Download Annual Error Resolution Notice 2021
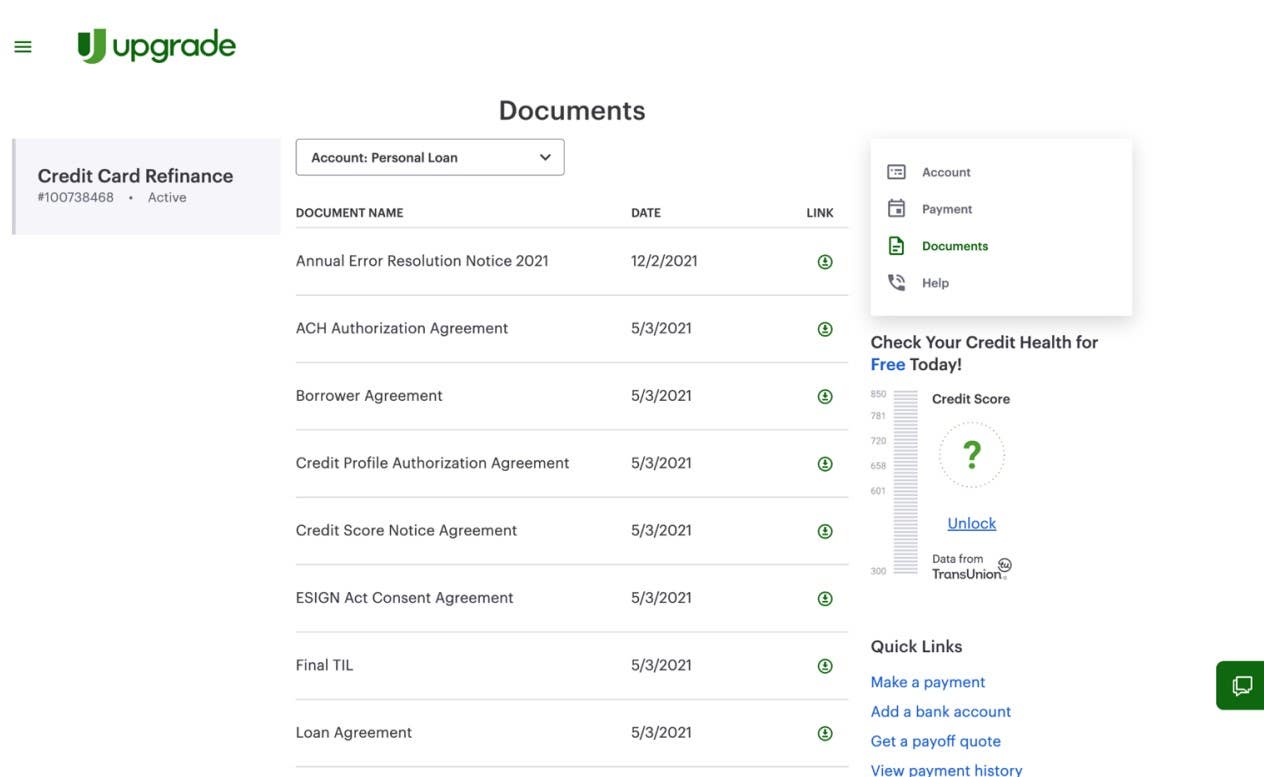The height and width of the screenshot is (777, 1264). [x=825, y=262]
